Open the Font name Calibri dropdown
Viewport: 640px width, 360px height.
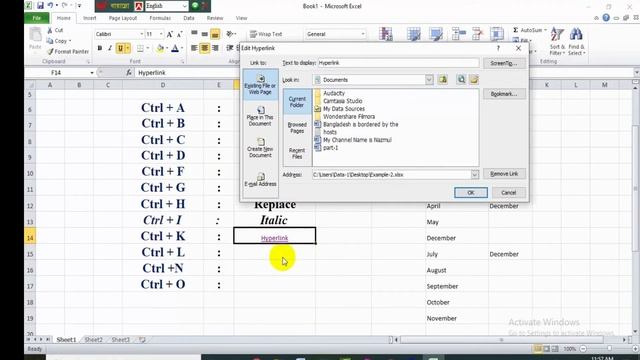(x=142, y=34)
